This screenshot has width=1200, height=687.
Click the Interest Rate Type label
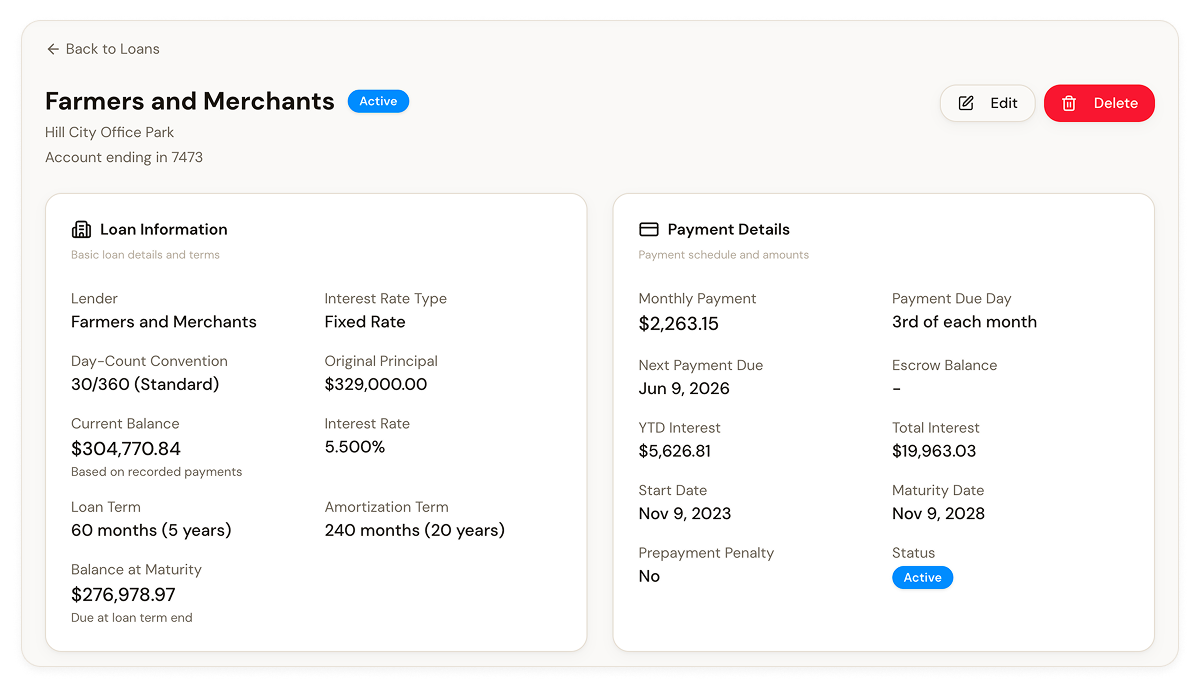coord(386,298)
